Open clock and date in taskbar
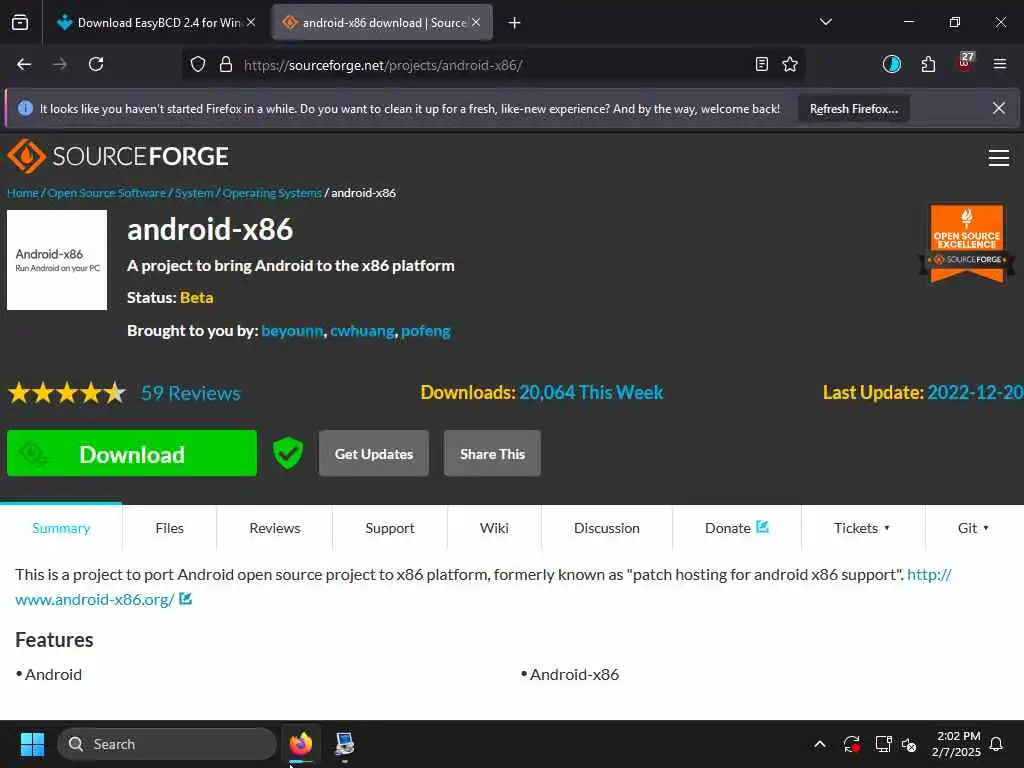Screen dimensions: 1024x768 point(956,744)
